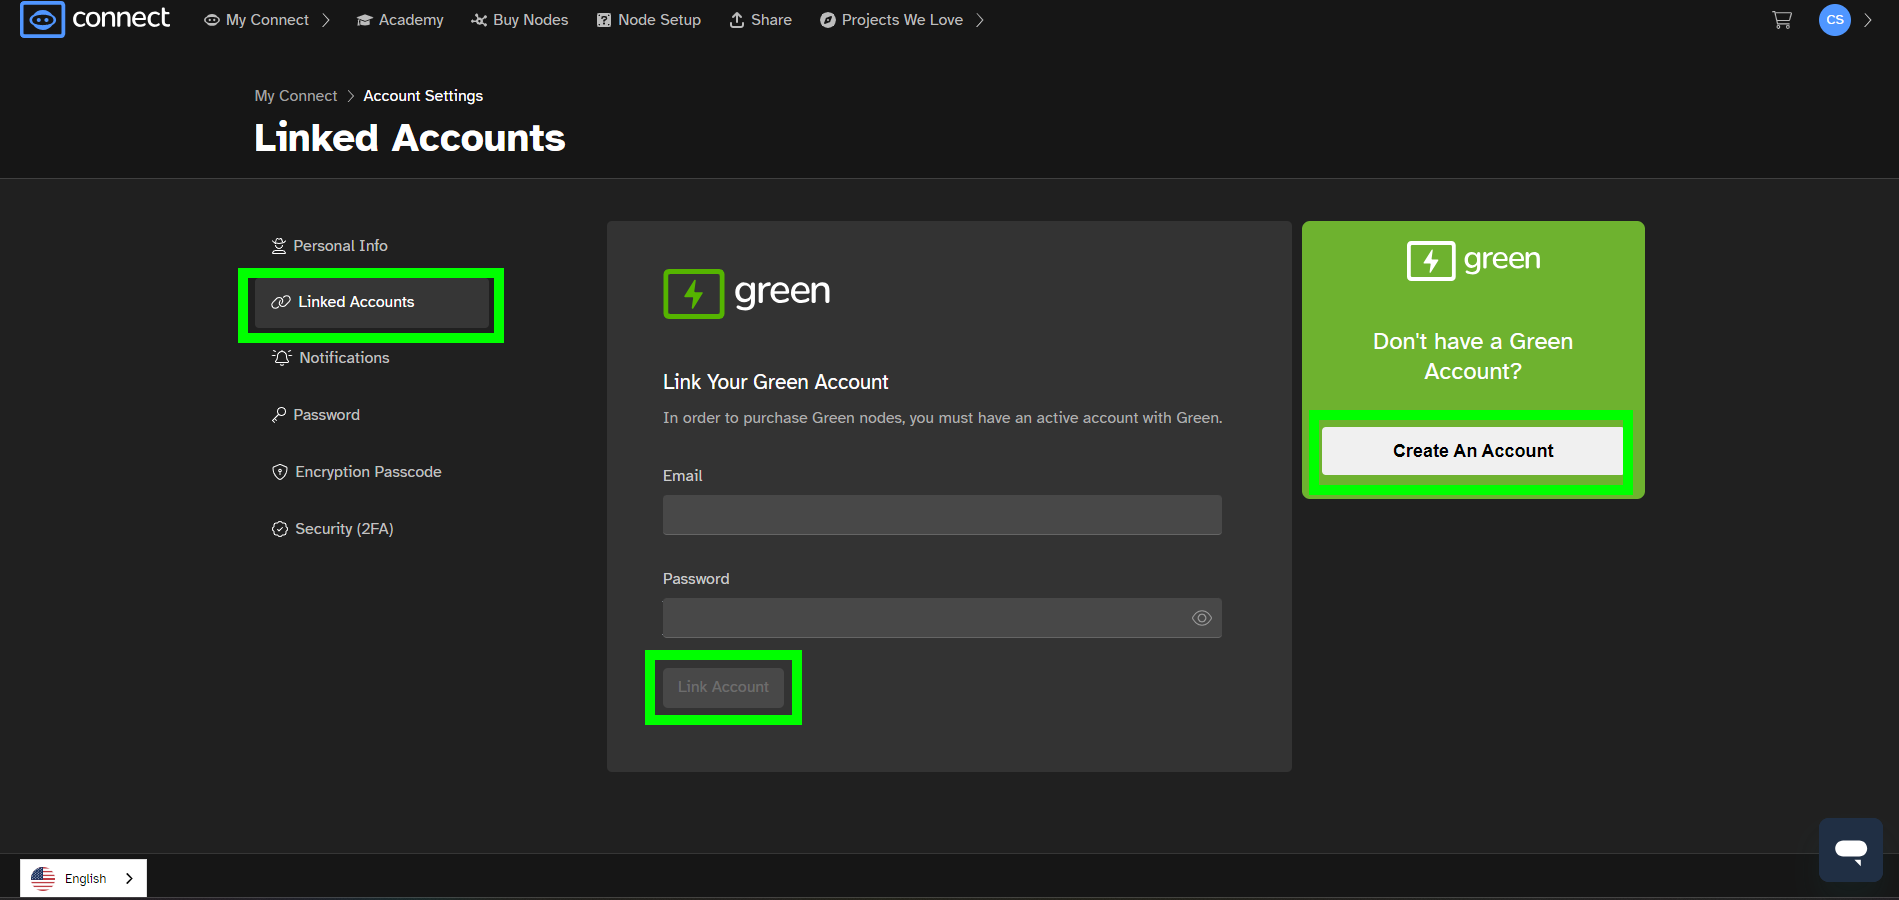Open Password settings in sidebar

click(316, 415)
